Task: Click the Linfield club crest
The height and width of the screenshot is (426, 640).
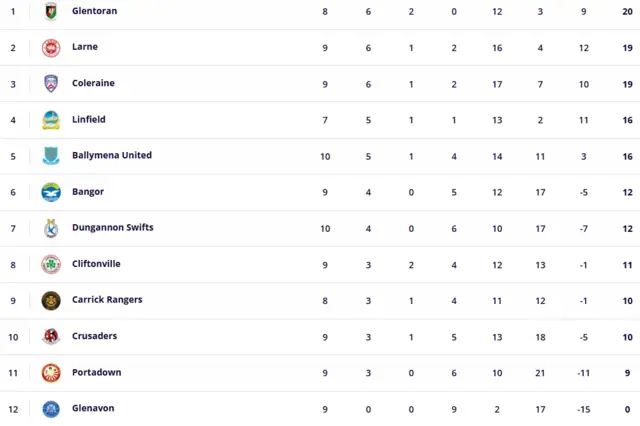Action: [x=51, y=120]
